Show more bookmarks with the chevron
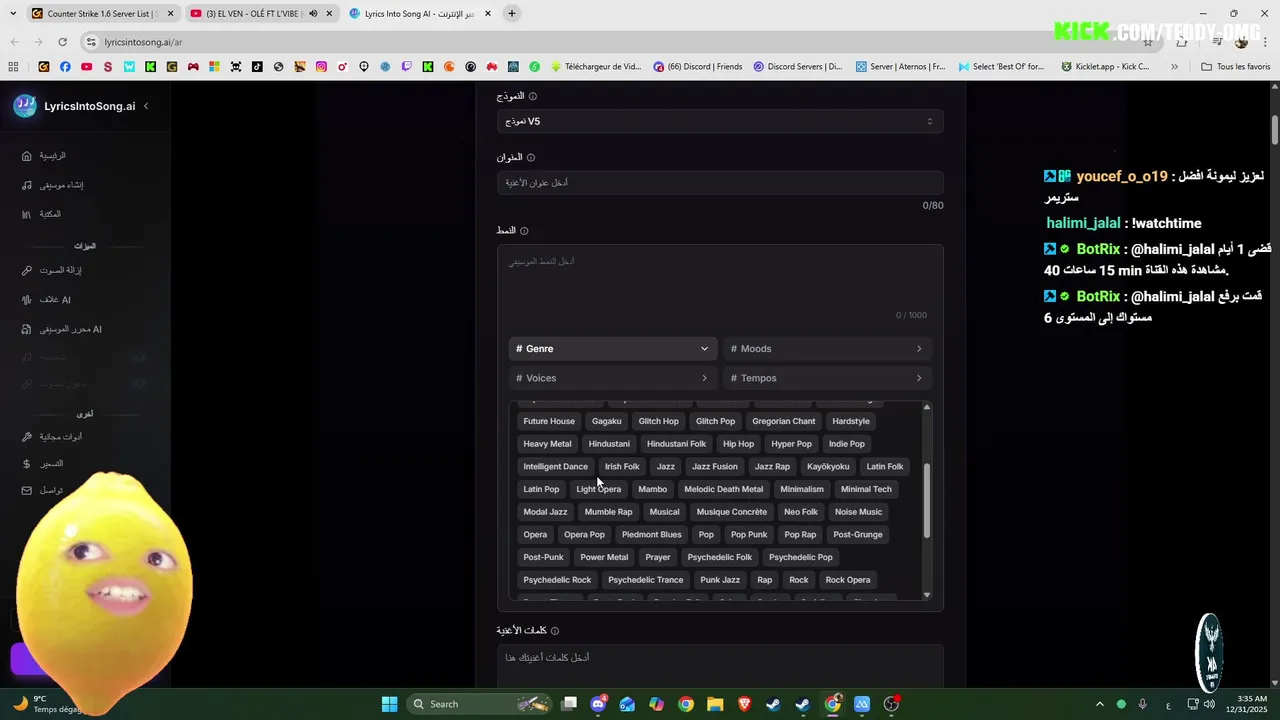The image size is (1280, 720). [x=1174, y=67]
